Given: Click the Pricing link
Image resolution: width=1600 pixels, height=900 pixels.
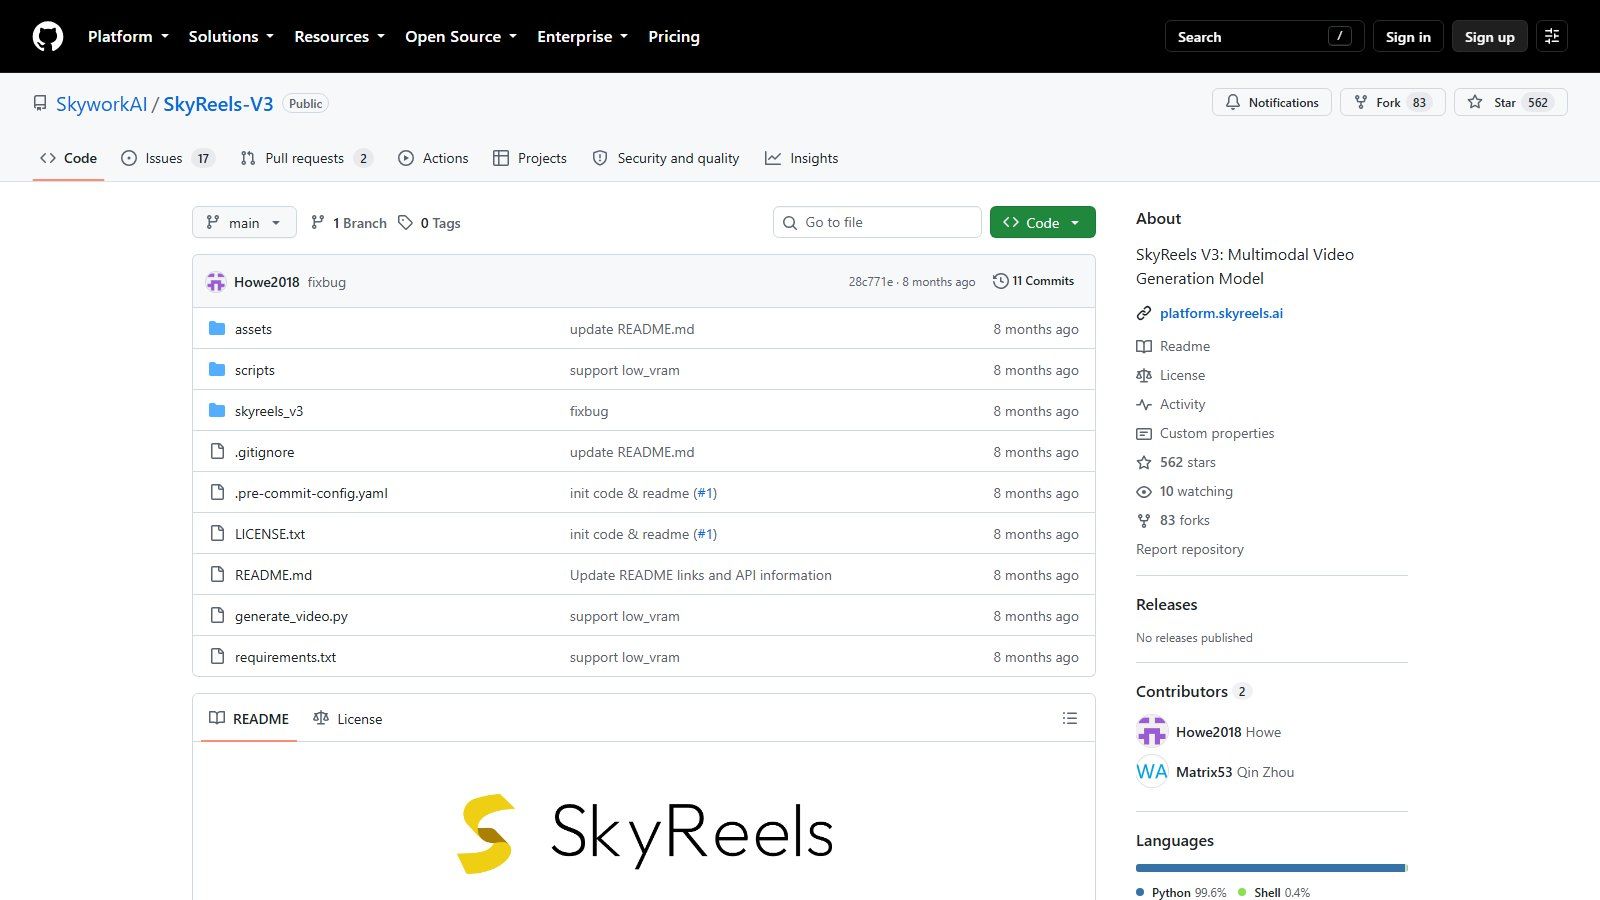Looking at the screenshot, I should (x=674, y=36).
